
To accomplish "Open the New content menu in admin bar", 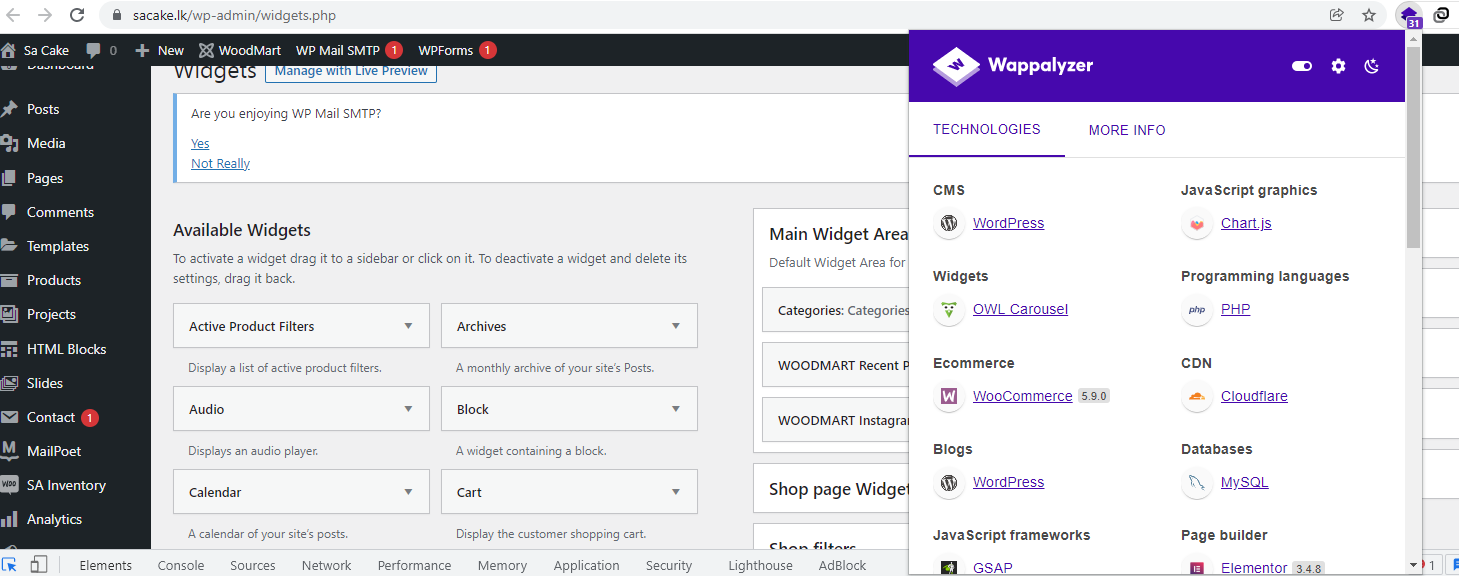I will (159, 50).
